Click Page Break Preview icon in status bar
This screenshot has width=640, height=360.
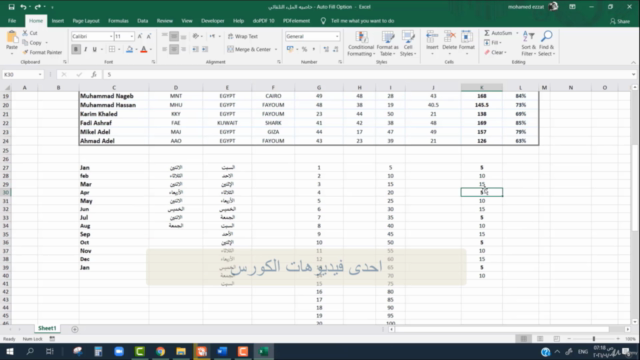click(556, 339)
